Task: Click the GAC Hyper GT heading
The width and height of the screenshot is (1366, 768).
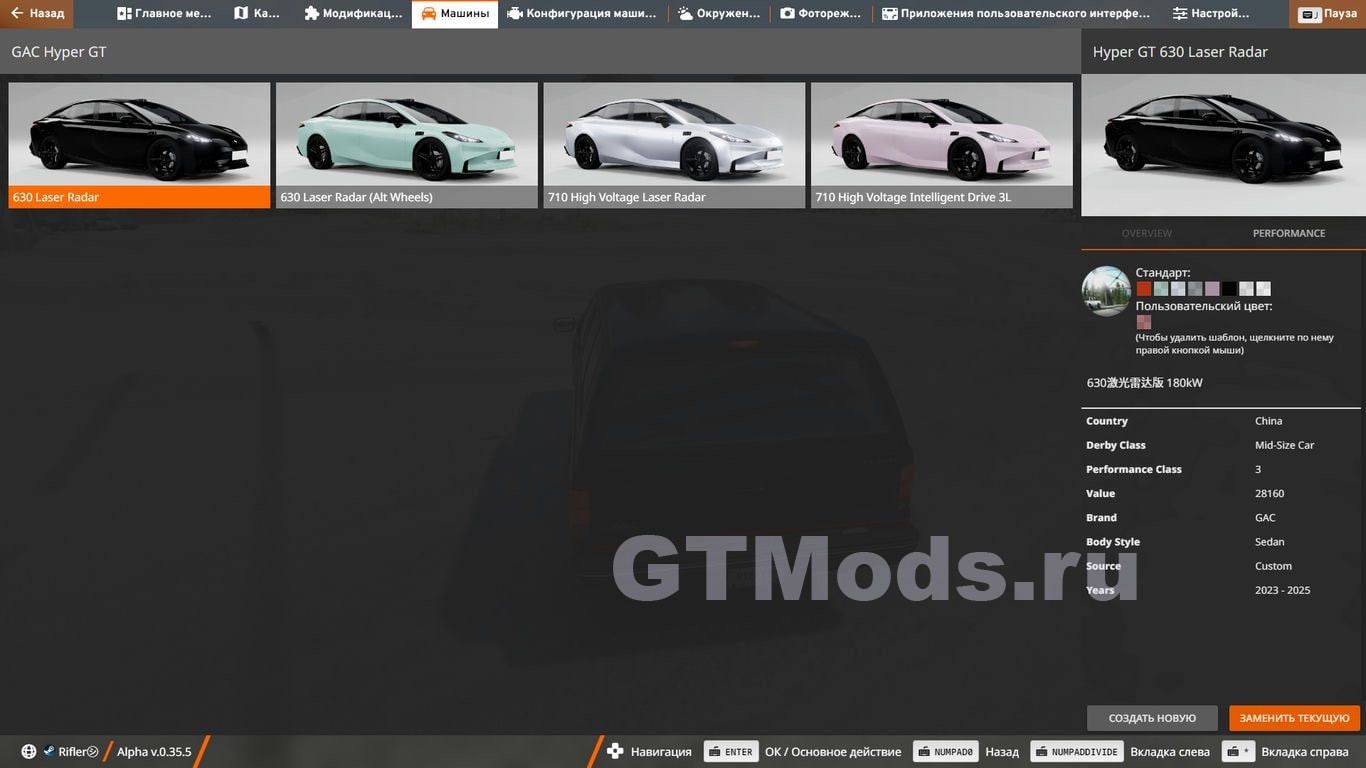Action: (59, 52)
